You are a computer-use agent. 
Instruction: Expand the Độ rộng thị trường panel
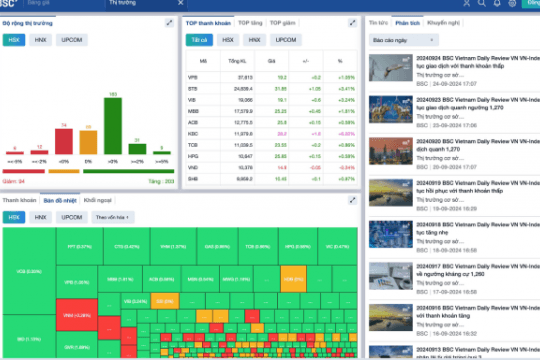169,23
